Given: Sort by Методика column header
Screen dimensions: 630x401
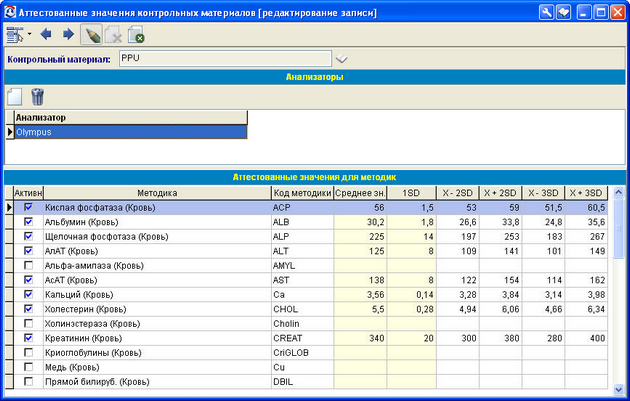Looking at the screenshot, I should (x=157, y=193).
